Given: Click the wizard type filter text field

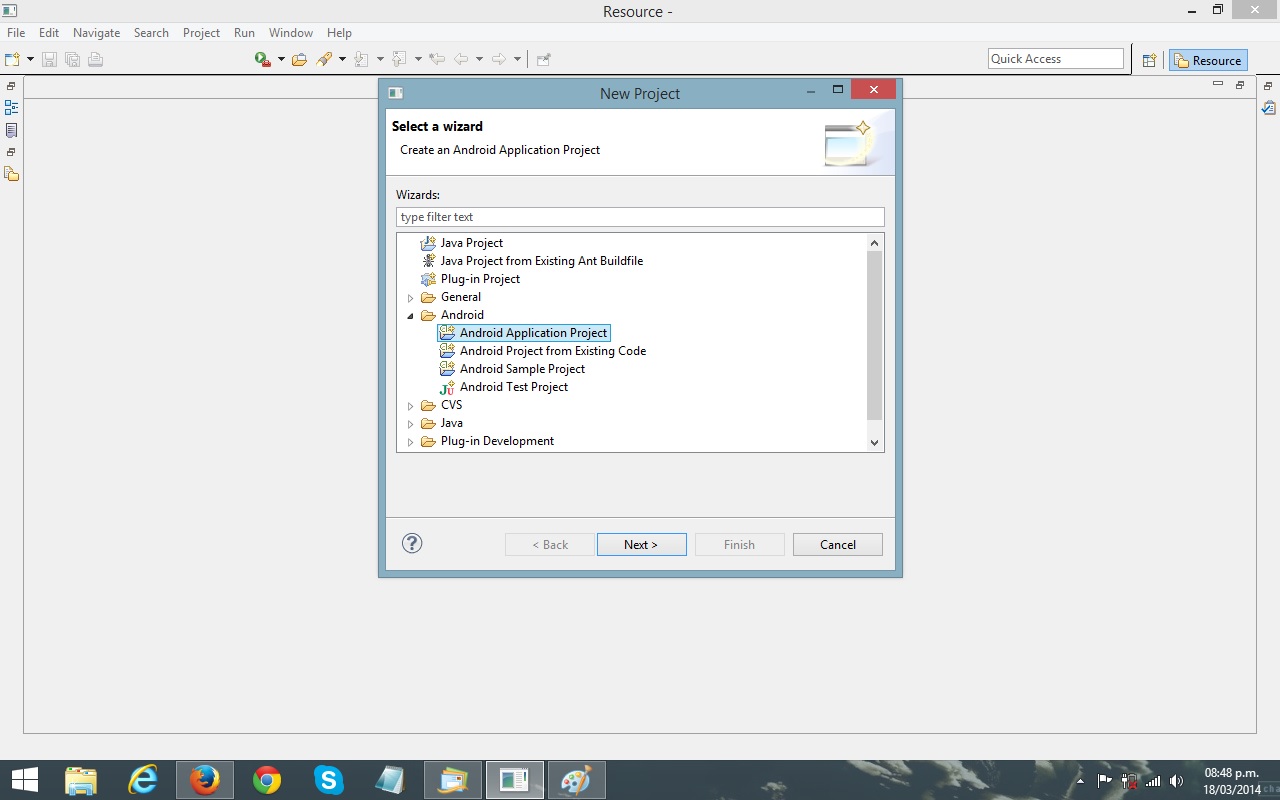Looking at the screenshot, I should tap(640, 217).
